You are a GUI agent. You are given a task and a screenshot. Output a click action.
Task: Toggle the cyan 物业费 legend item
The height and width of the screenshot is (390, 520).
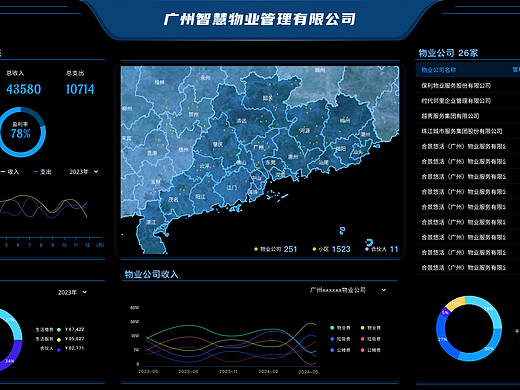click(340, 328)
